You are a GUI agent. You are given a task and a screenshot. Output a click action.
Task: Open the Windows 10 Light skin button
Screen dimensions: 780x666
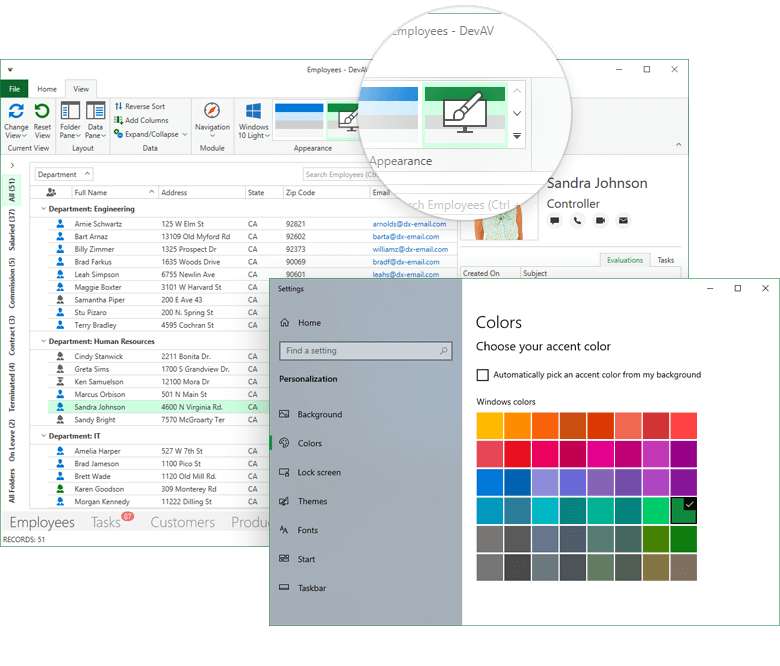tap(254, 120)
